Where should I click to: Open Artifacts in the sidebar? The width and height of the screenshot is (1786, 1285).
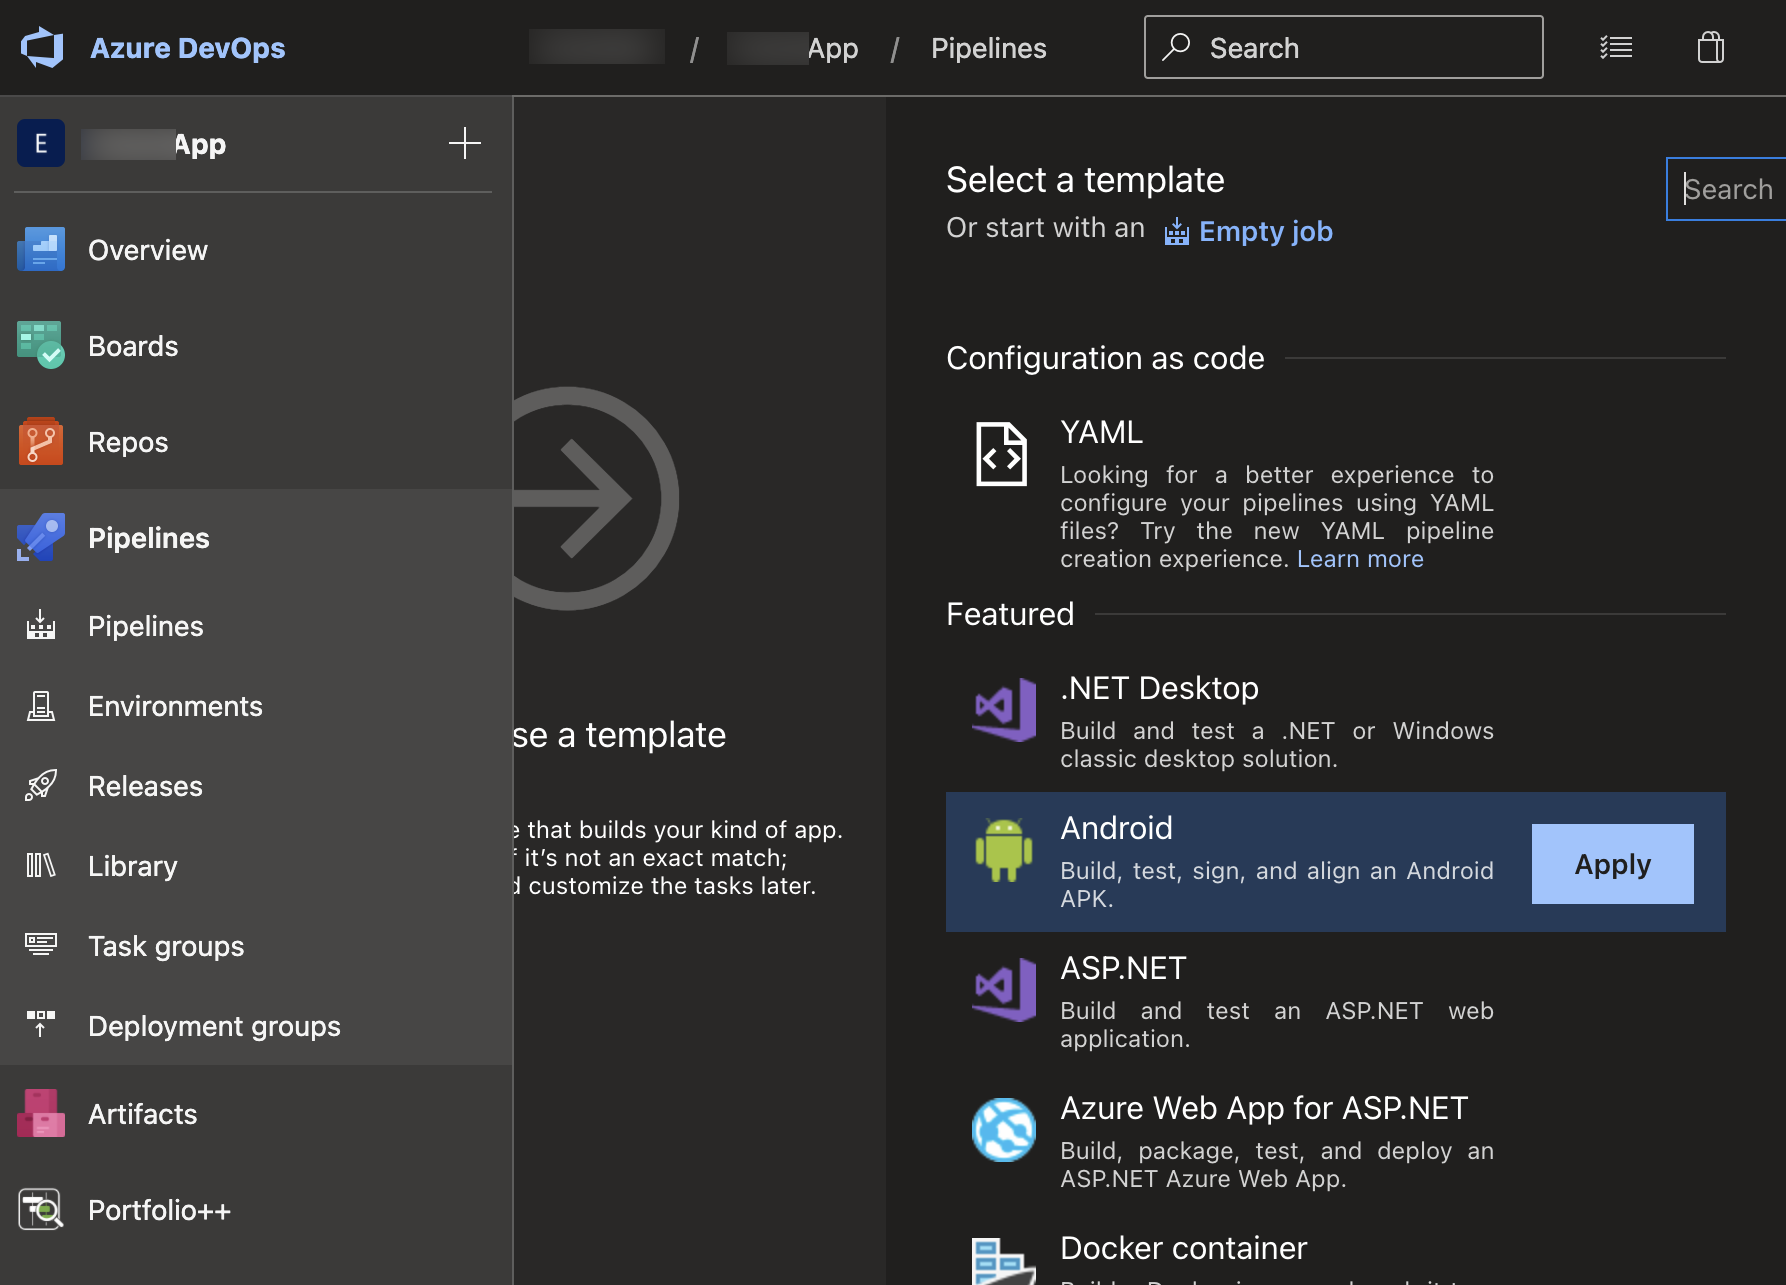tap(143, 1114)
